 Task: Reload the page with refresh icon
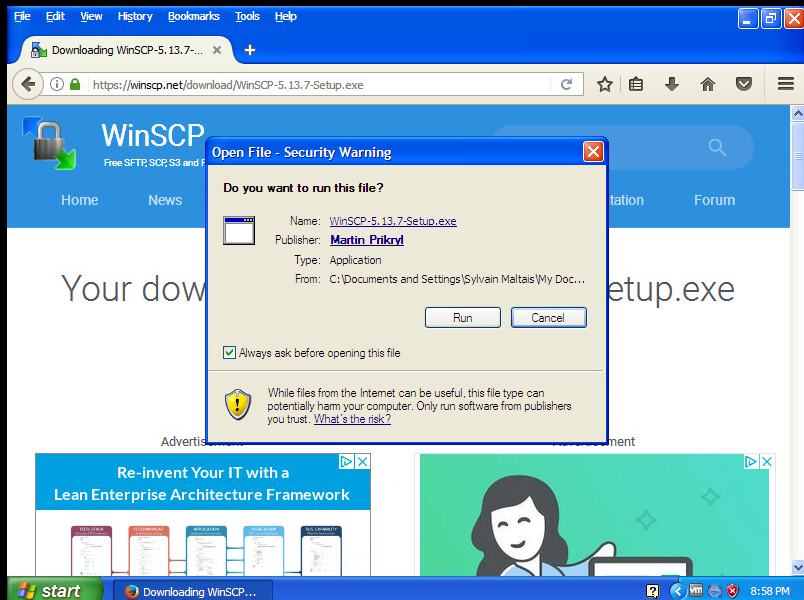[x=566, y=84]
